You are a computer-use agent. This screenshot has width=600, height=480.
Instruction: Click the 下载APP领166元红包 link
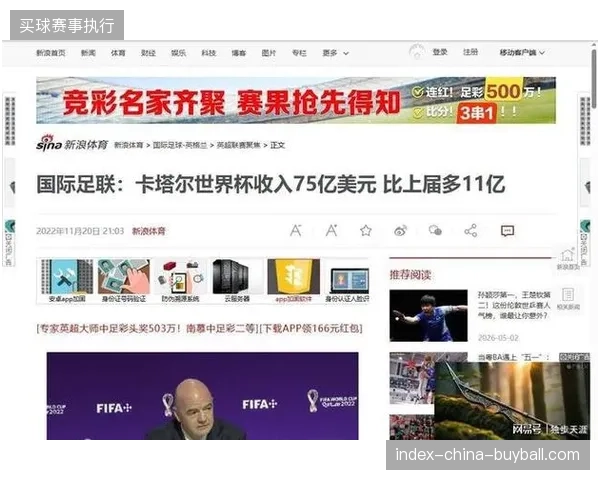point(311,328)
